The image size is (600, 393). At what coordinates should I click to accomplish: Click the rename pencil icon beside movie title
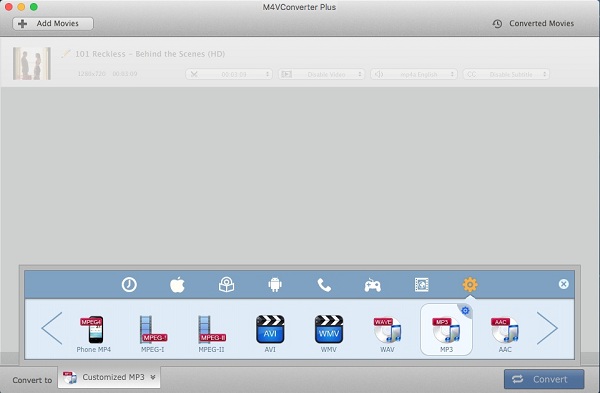pos(66,54)
